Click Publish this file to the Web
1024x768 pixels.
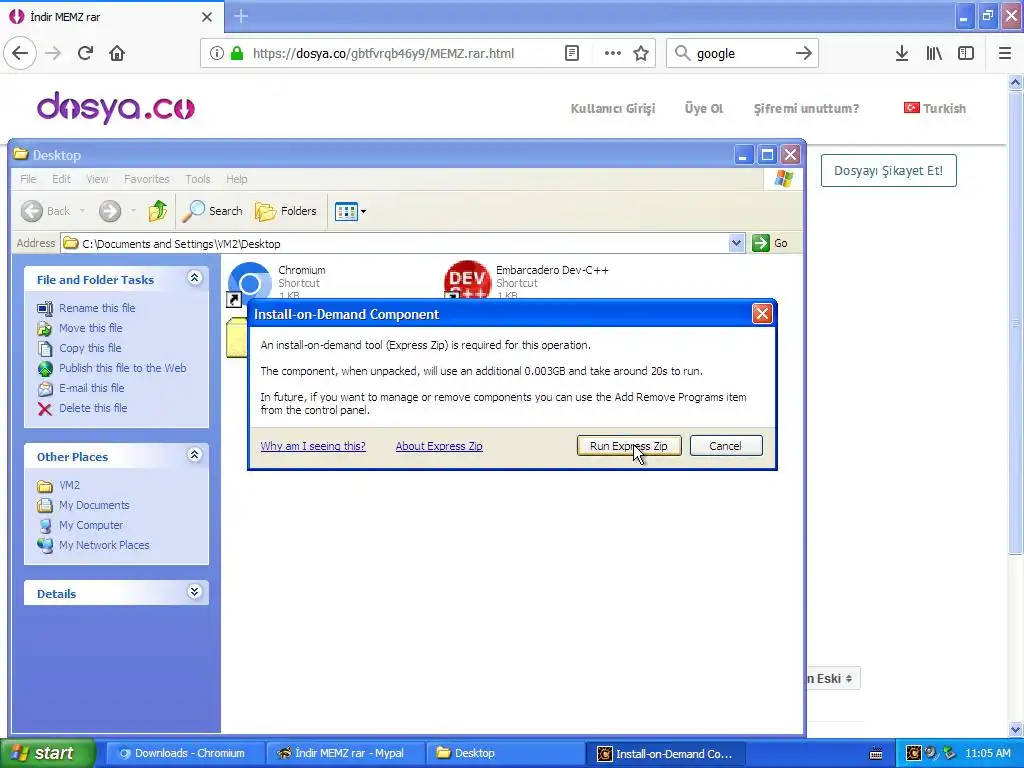(123, 368)
